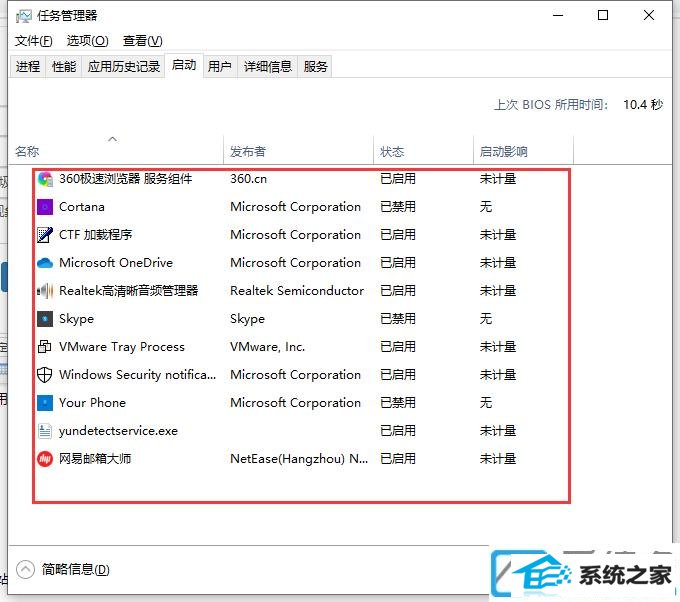Click the Realtek高清晰音频管理器 speaker icon
The height and width of the screenshot is (602, 680).
point(45,291)
